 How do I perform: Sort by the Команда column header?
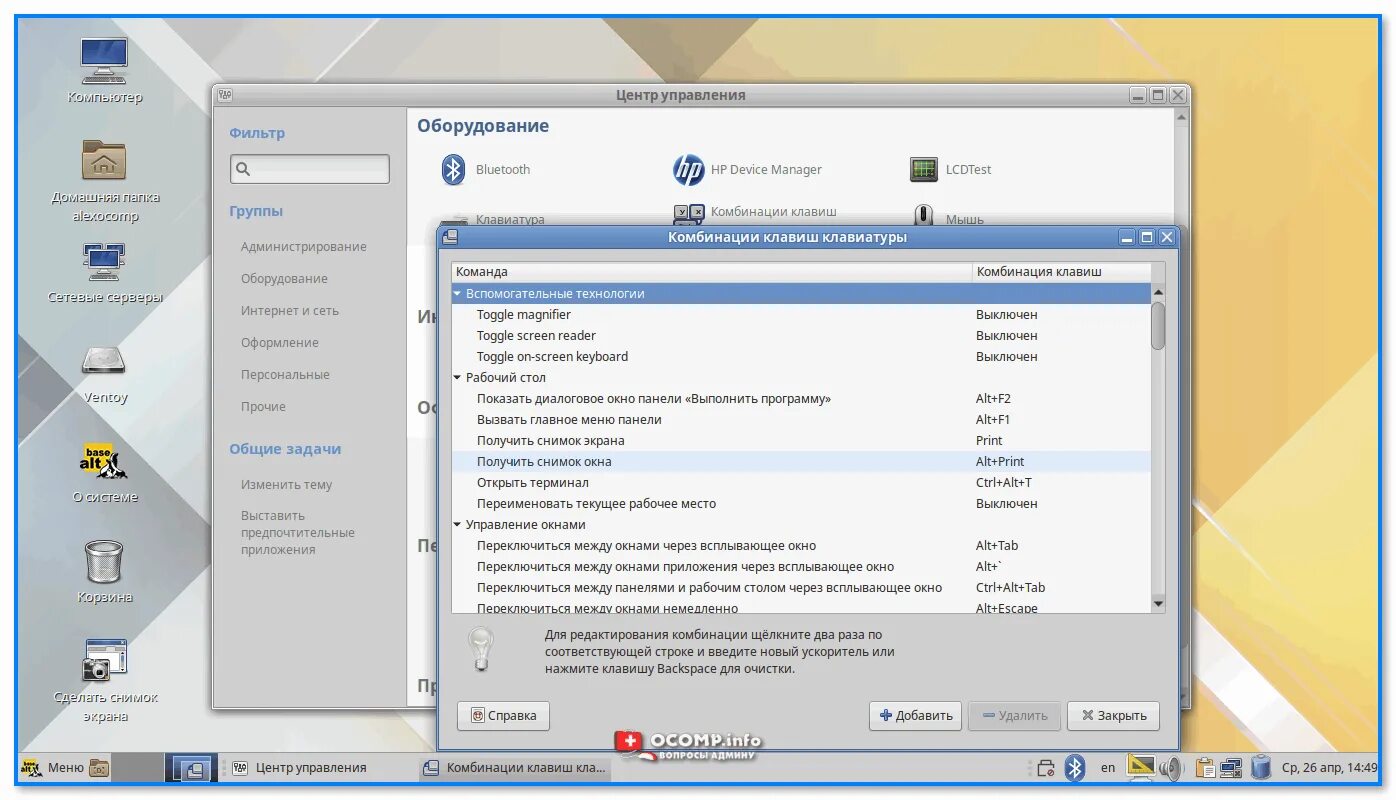[x=711, y=272]
